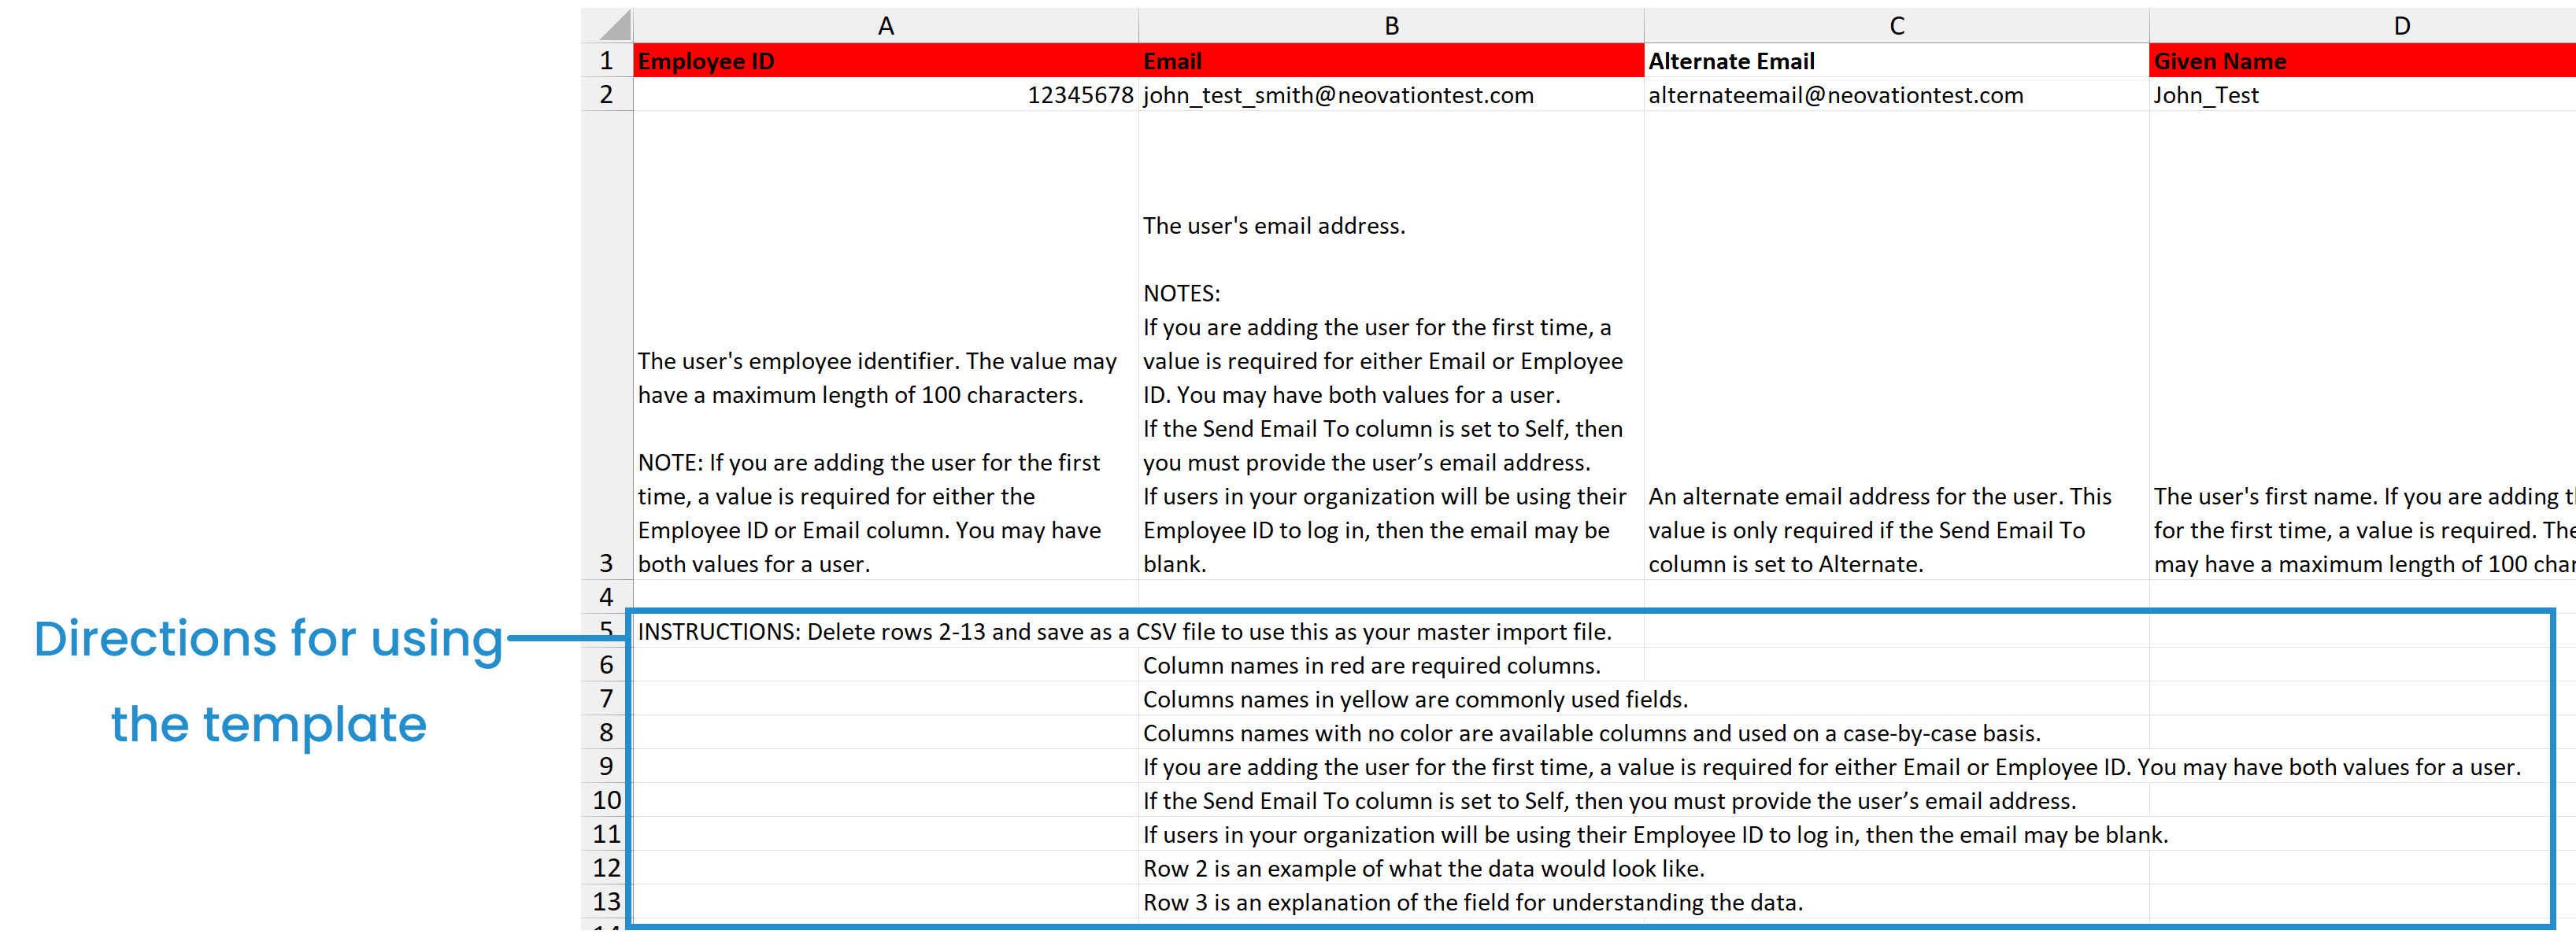Click the INSTRUCTIONS Delete rows 2-13 cell
This screenshot has height=938, width=2576.
[1125, 631]
